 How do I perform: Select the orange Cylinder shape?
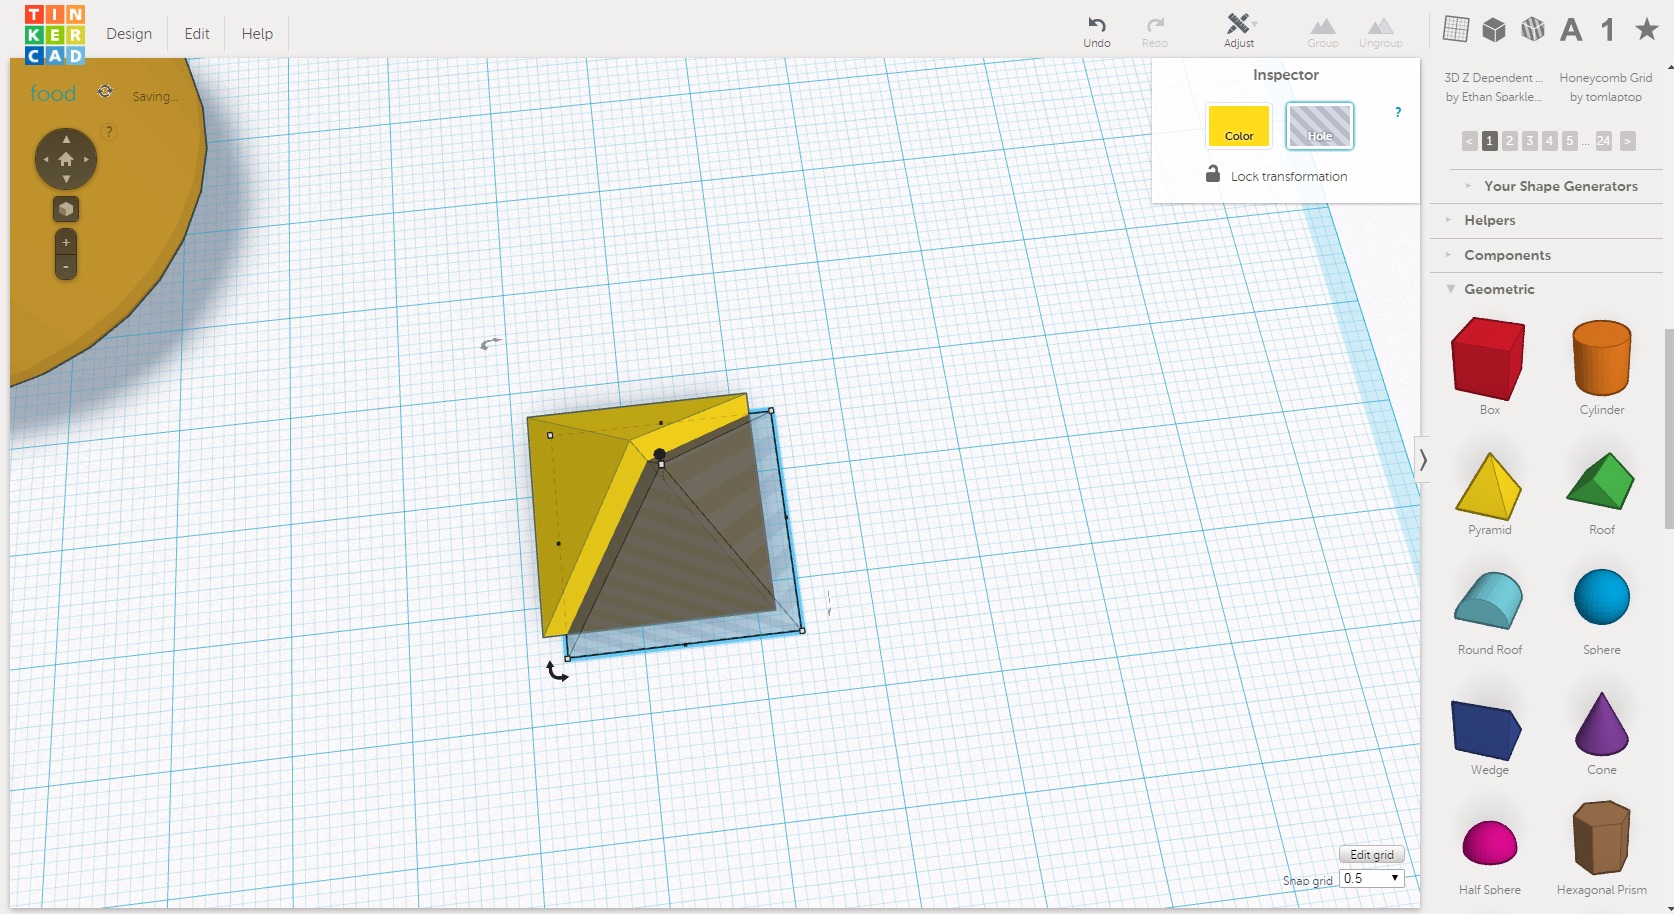click(x=1601, y=358)
